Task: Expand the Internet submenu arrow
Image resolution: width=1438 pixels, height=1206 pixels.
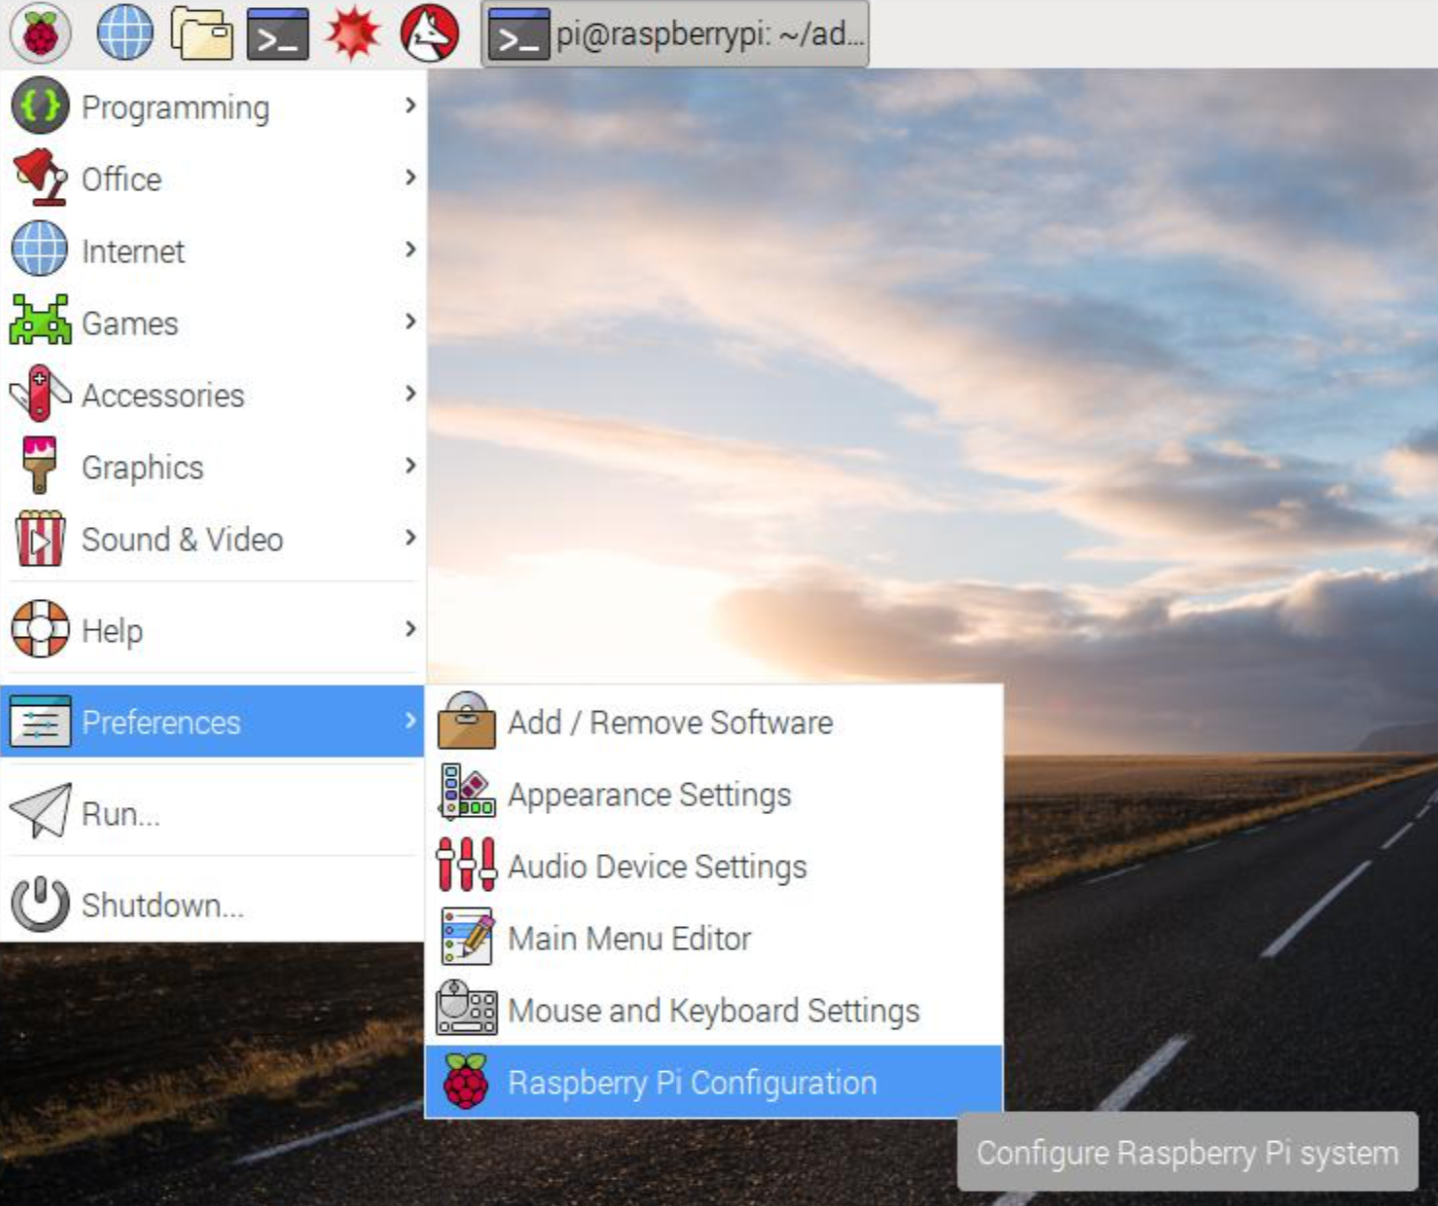Action: point(410,249)
